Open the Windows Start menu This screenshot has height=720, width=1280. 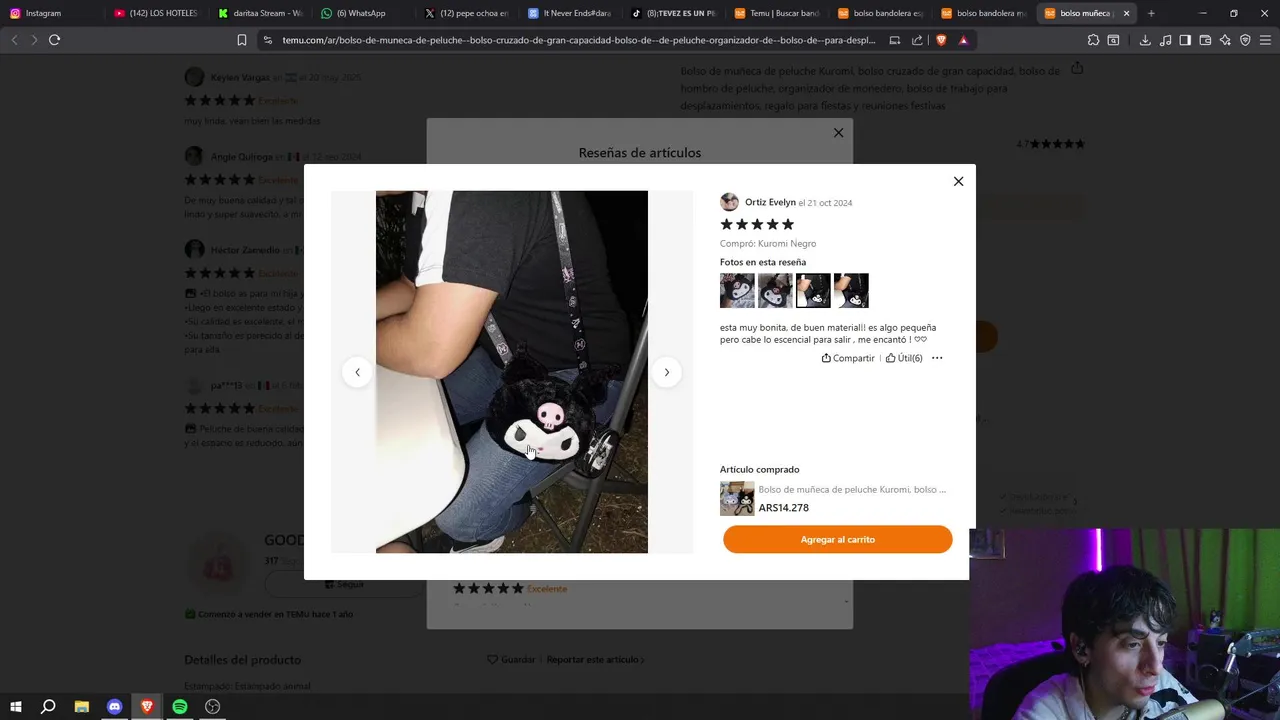15,707
